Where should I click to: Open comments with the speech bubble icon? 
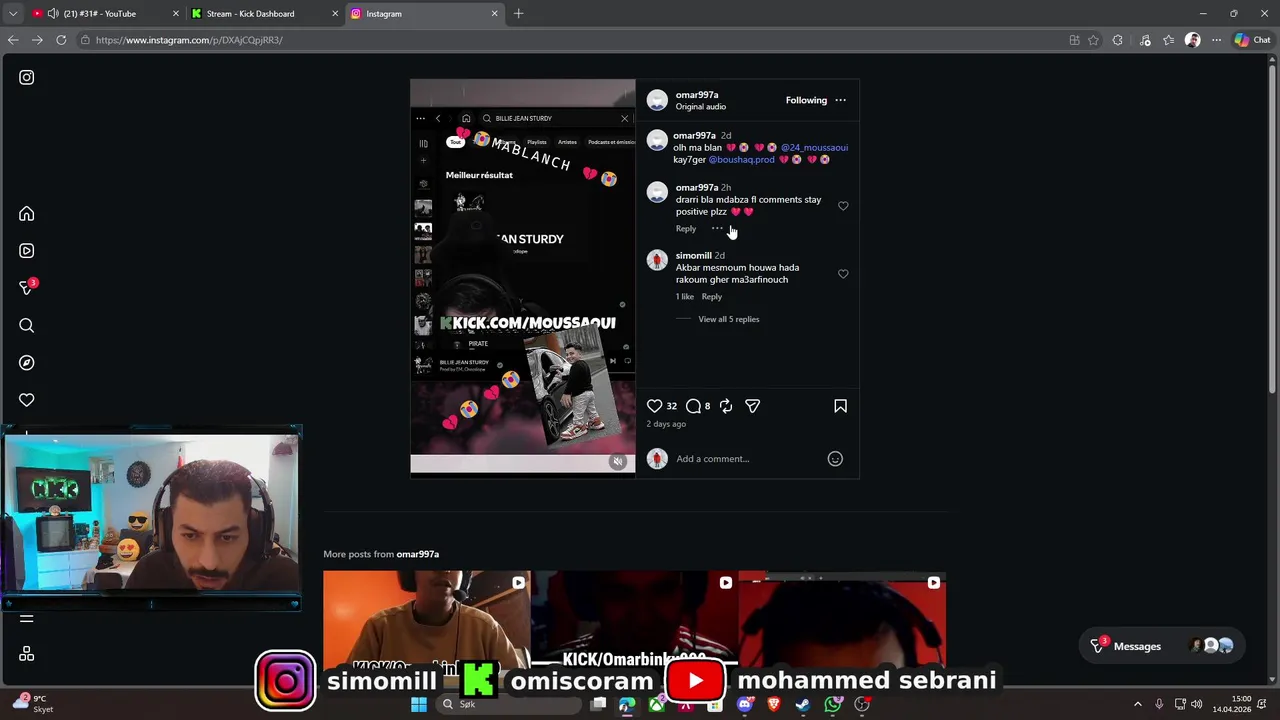693,406
